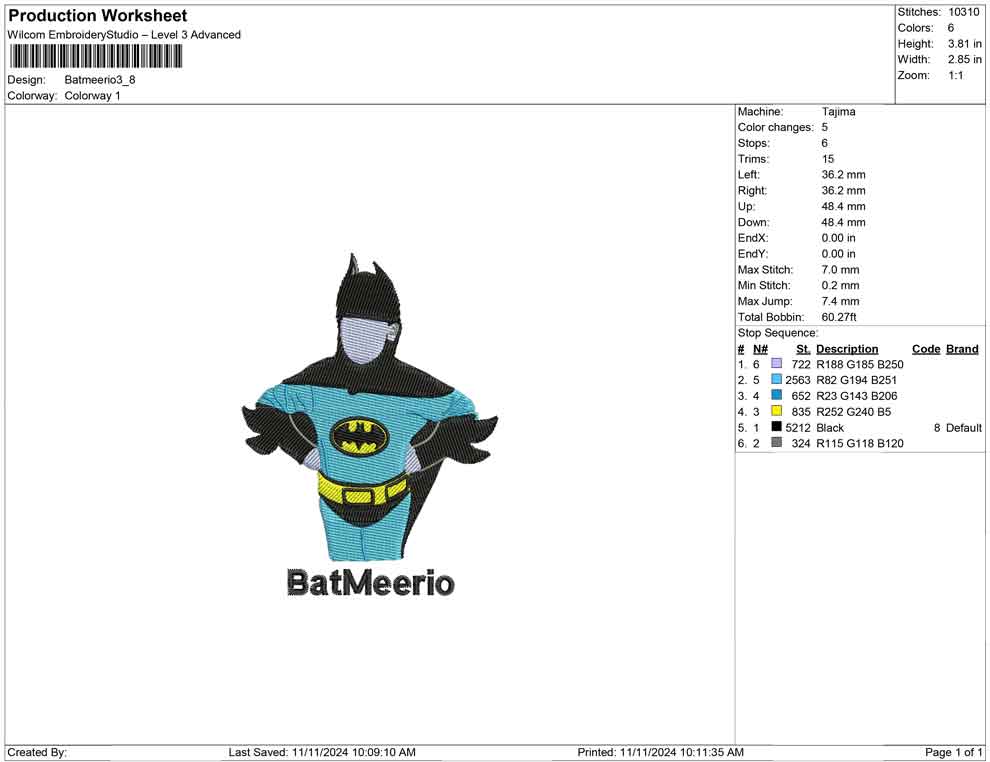990x762 pixels.
Task: Click the Last Saved timestamp in the footer
Action: (x=322, y=753)
